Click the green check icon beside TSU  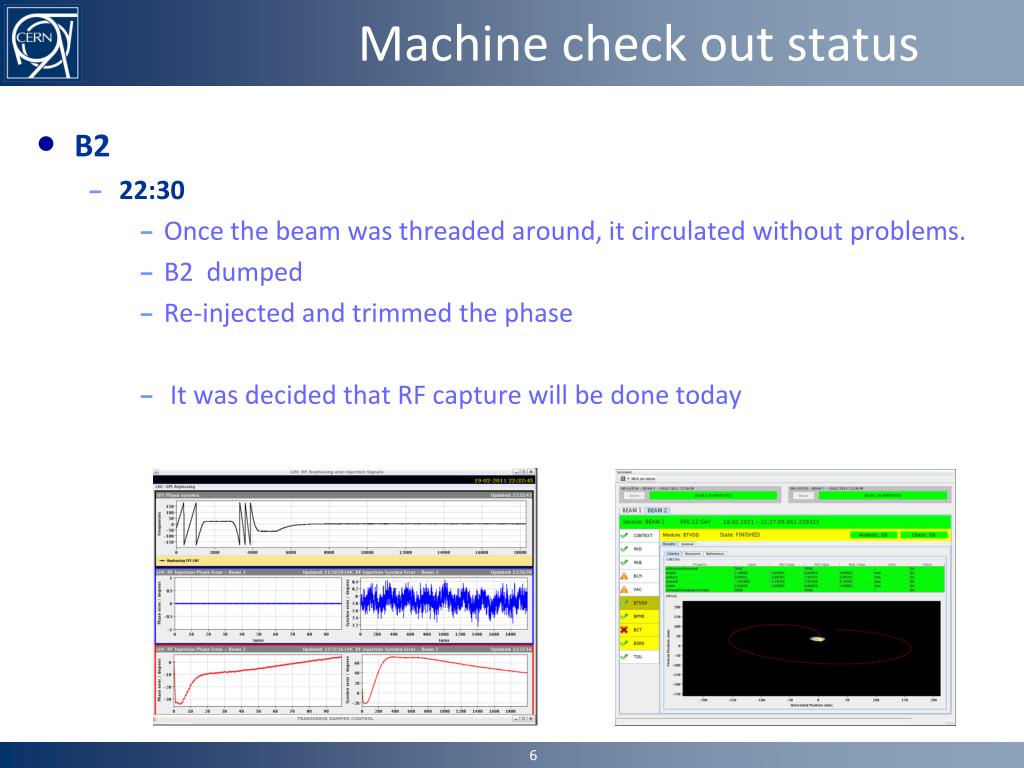tap(624, 656)
